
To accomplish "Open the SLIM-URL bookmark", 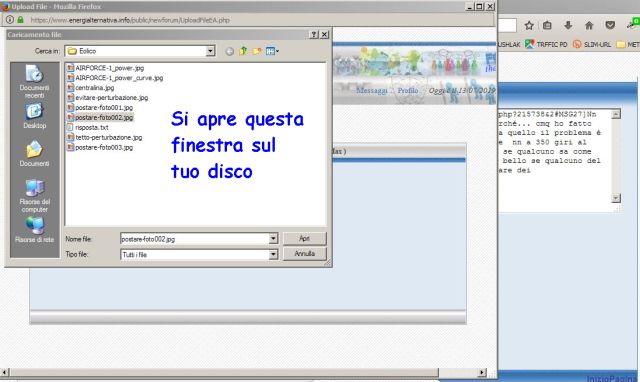I will pos(592,44).
